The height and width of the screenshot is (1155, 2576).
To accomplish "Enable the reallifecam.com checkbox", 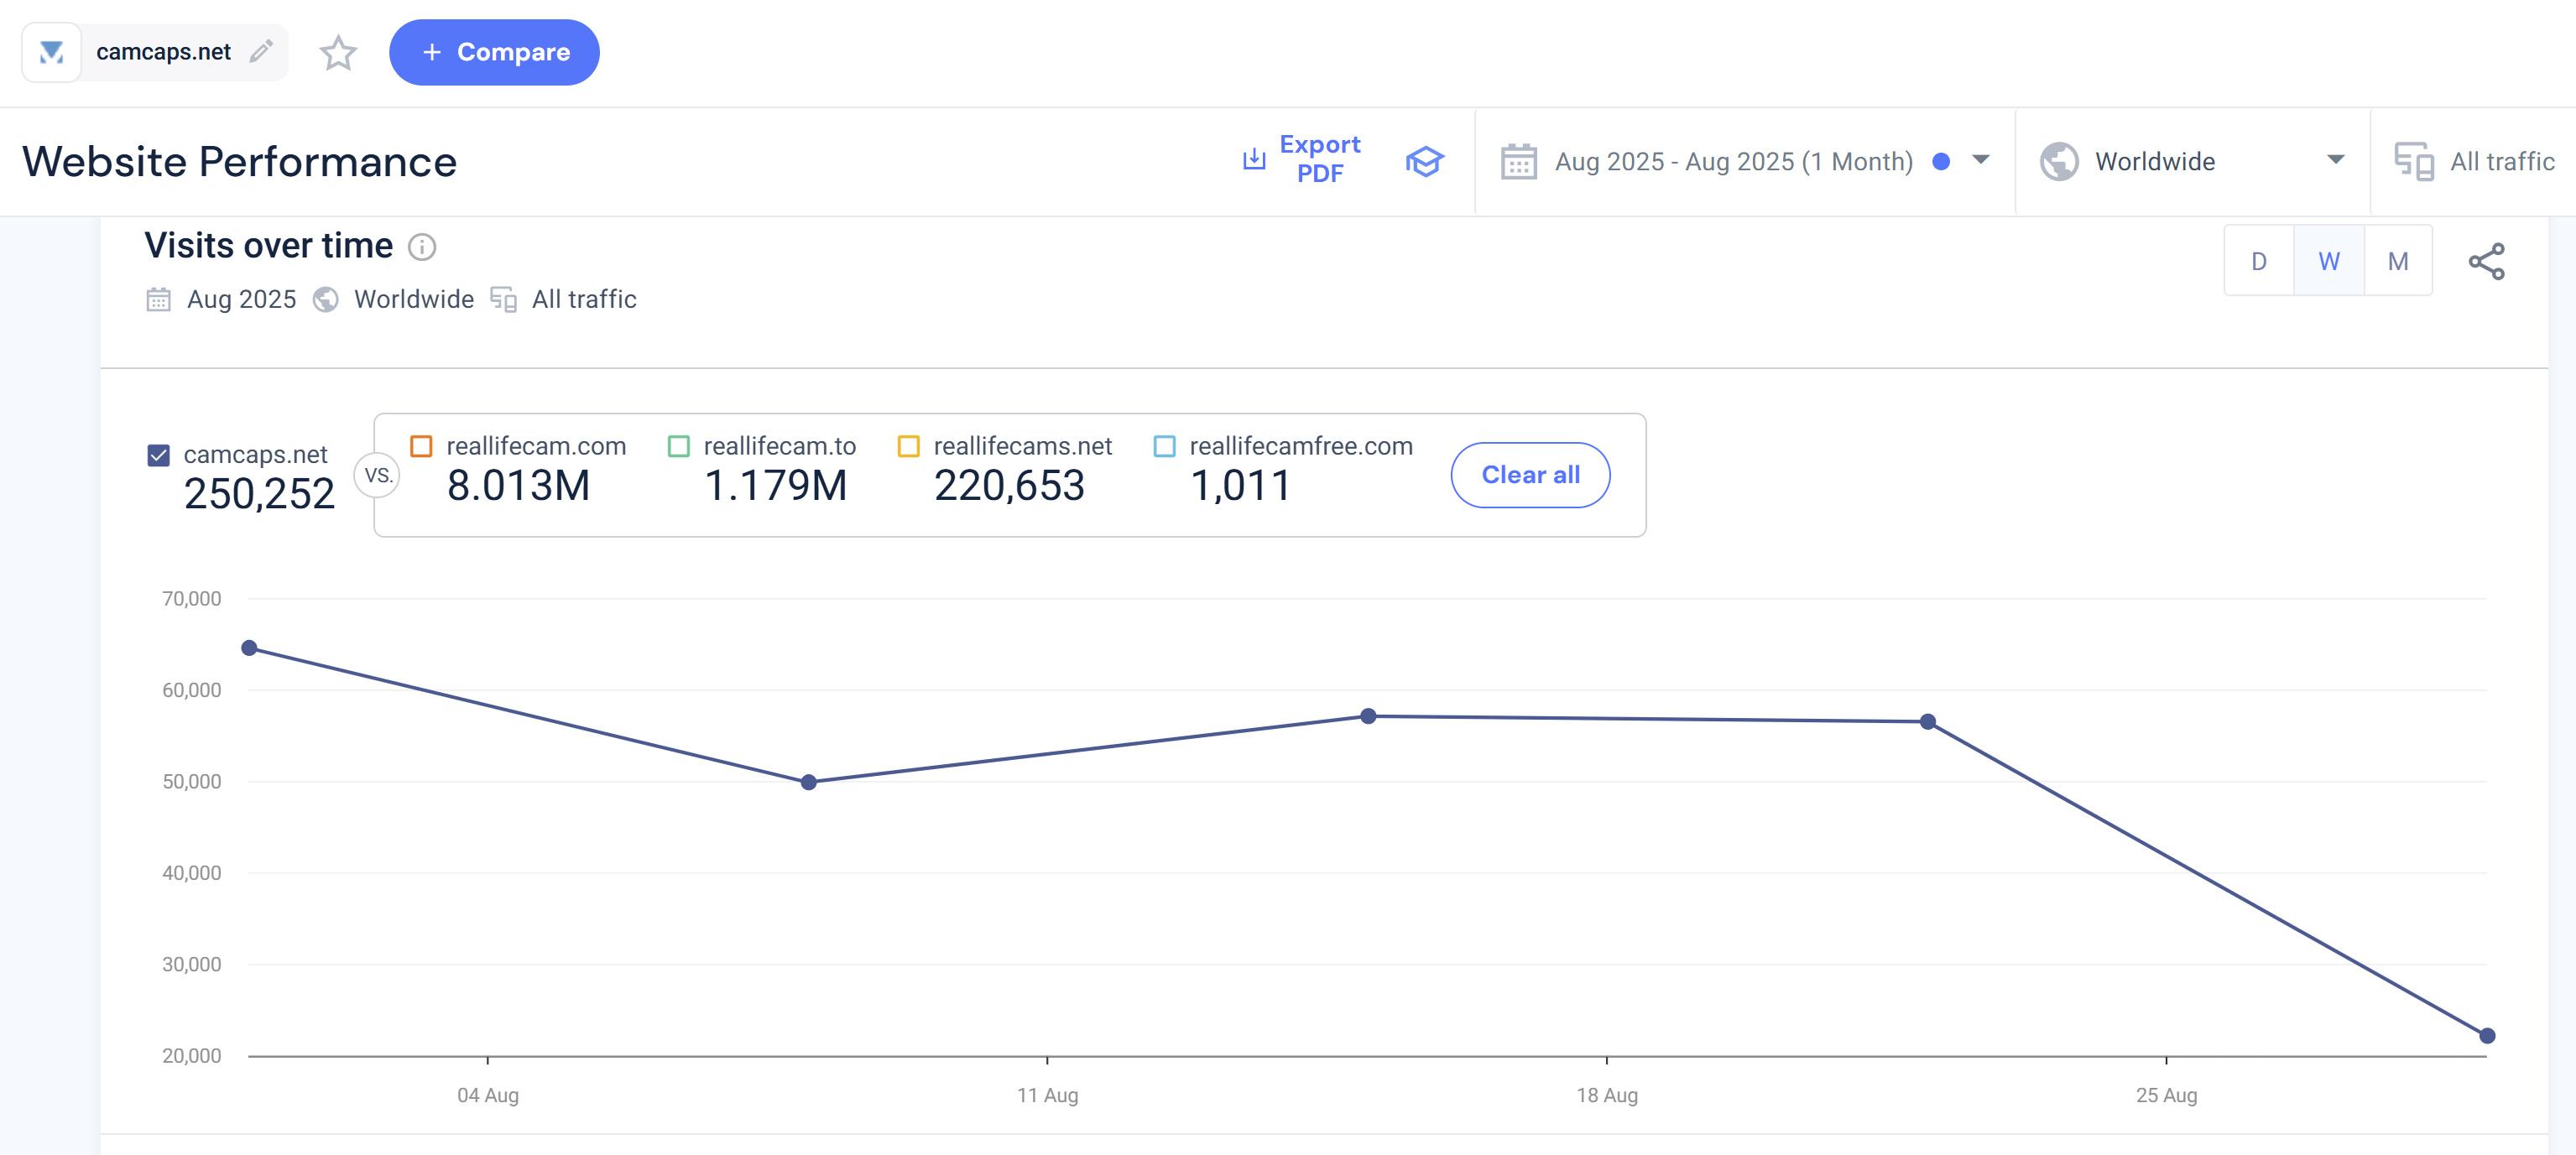I will [x=422, y=446].
